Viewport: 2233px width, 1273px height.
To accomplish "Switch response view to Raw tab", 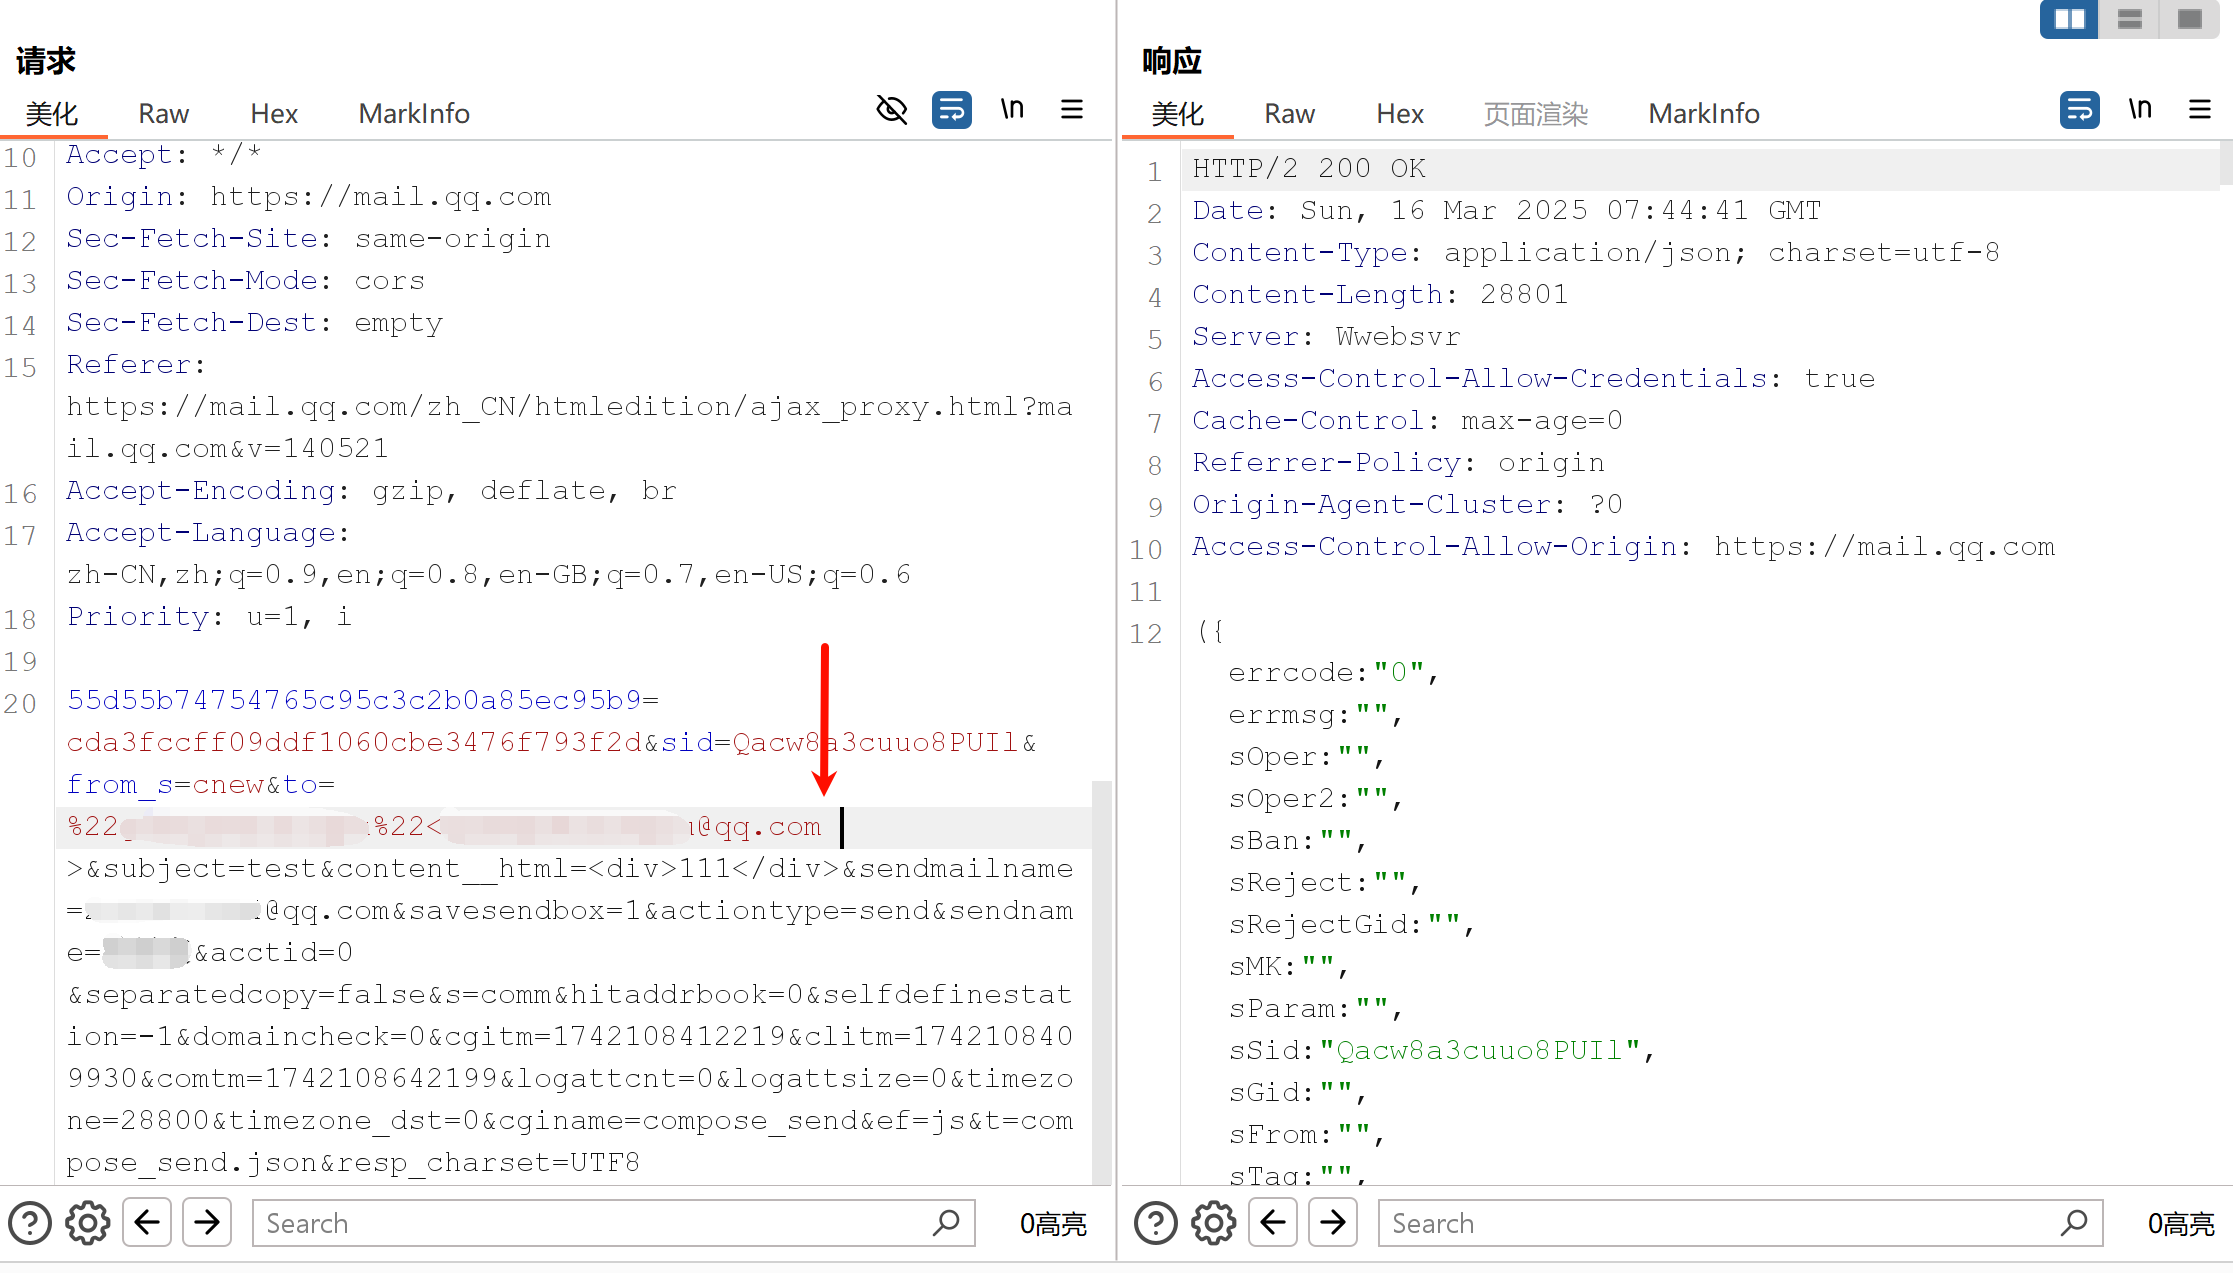I will 1289,114.
